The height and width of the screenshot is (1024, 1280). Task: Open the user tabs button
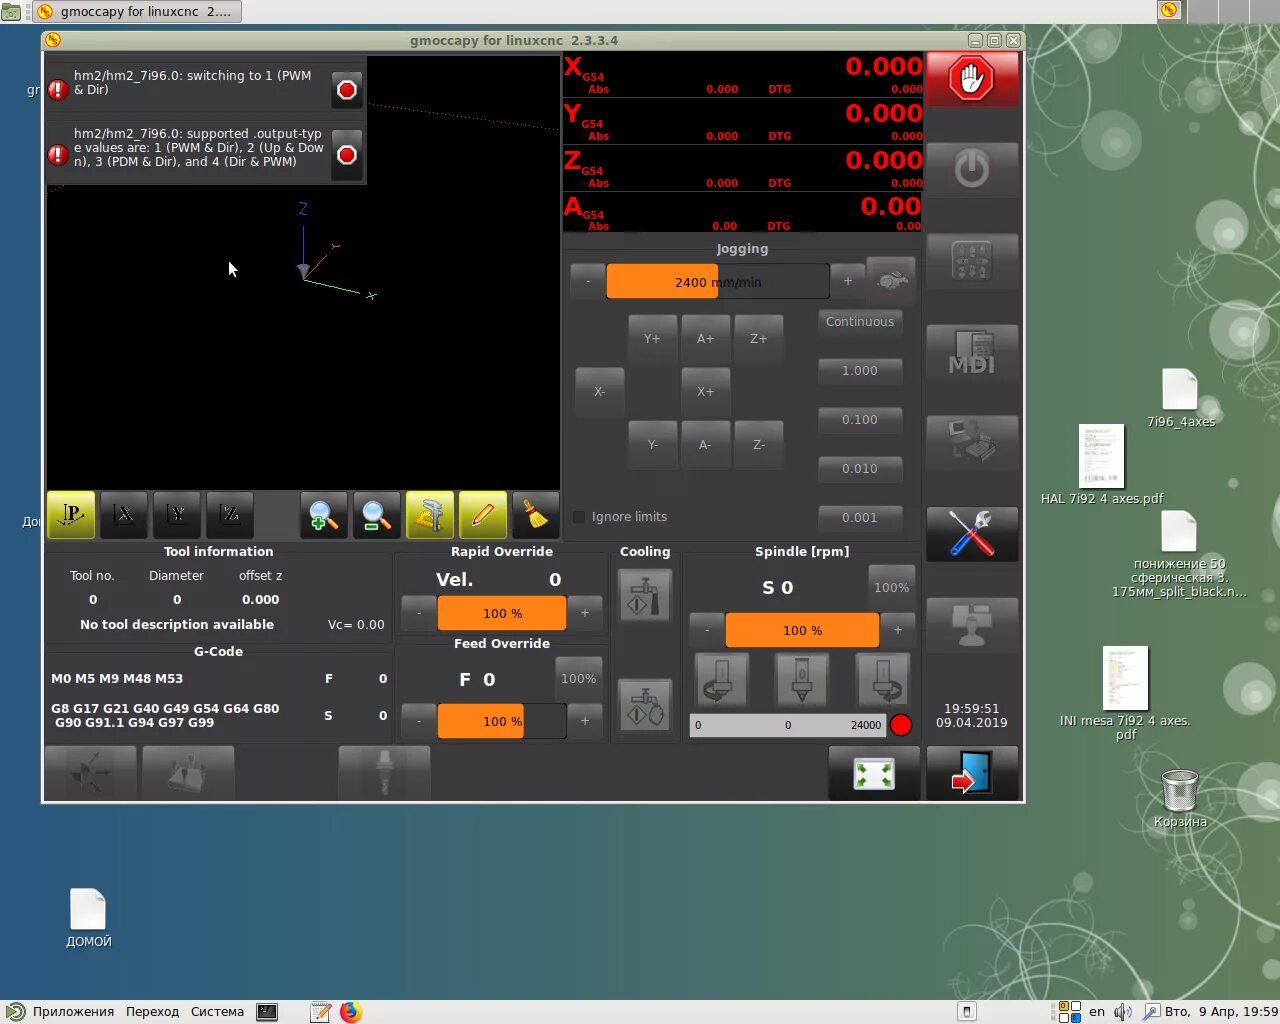(971, 624)
